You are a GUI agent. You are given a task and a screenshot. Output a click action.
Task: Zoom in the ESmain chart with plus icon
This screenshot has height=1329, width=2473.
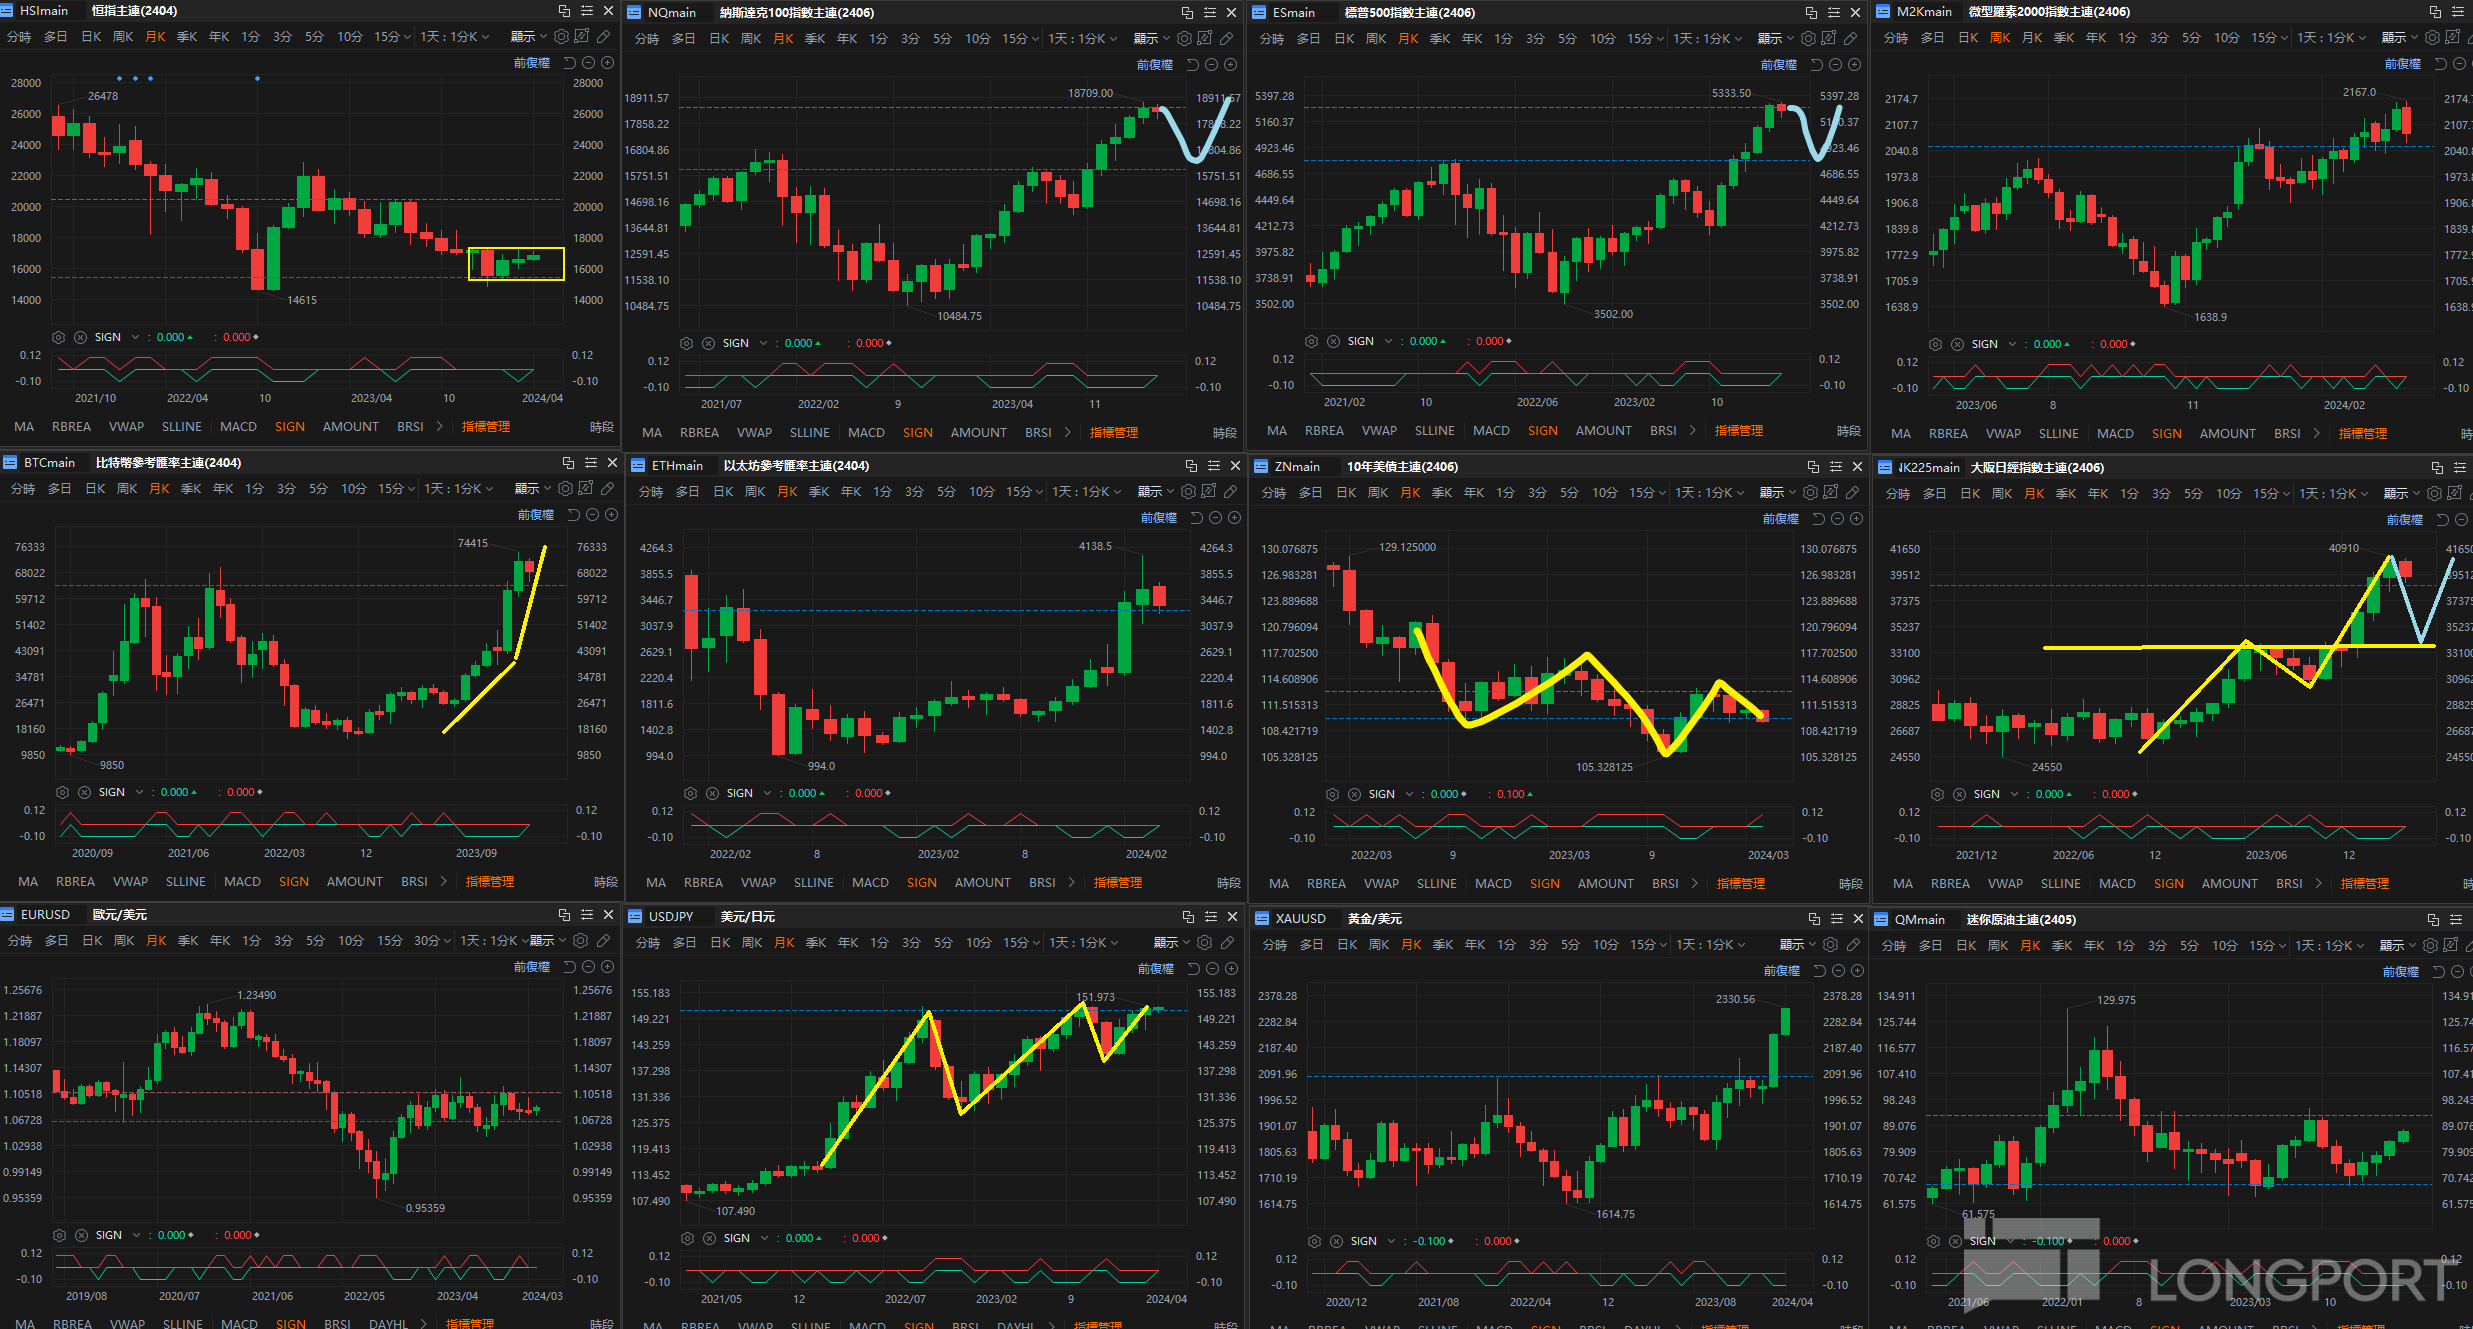[x=1854, y=64]
